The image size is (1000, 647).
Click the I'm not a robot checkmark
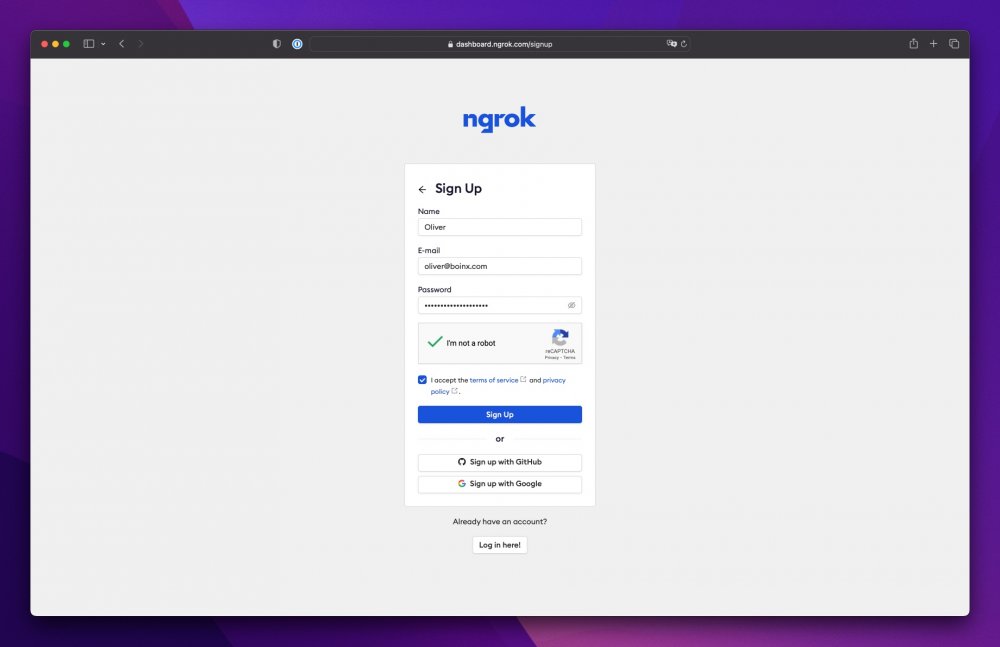435,342
